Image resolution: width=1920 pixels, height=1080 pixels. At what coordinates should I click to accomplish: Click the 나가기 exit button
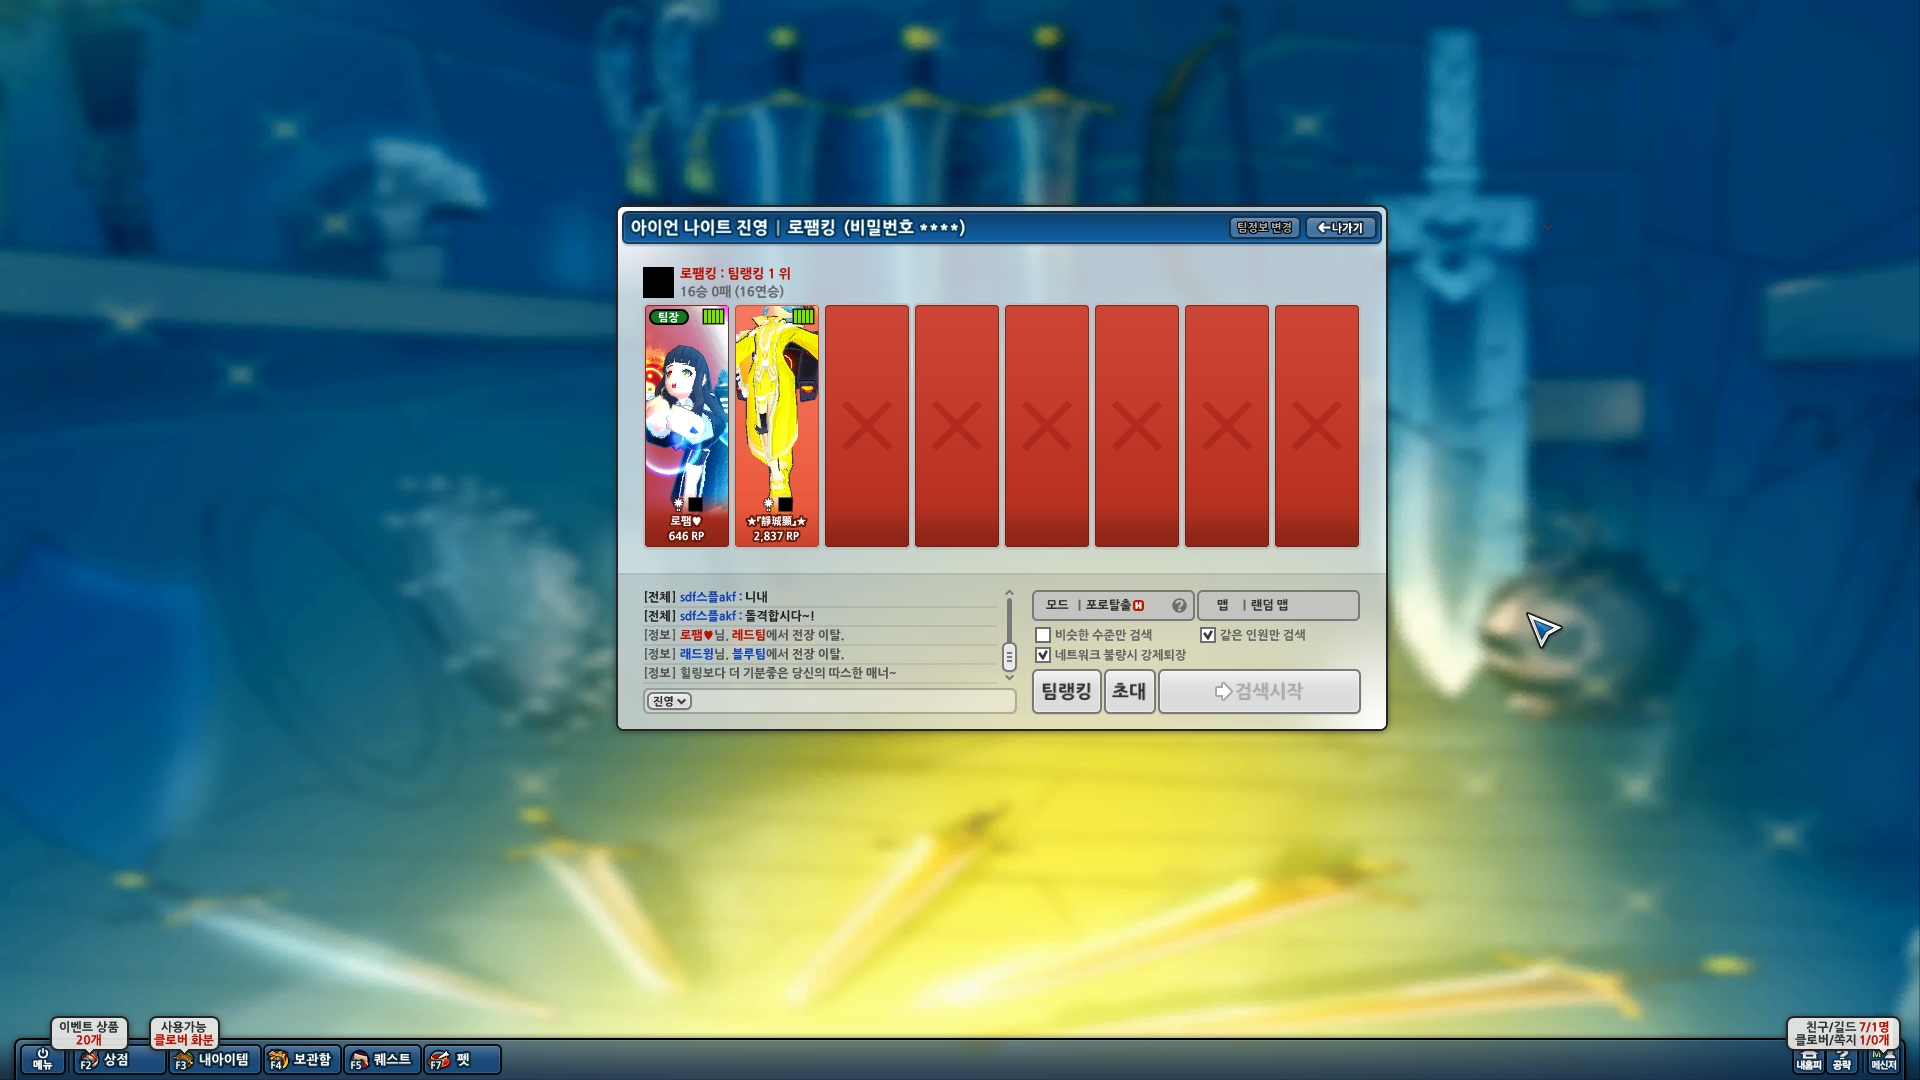pos(1341,228)
